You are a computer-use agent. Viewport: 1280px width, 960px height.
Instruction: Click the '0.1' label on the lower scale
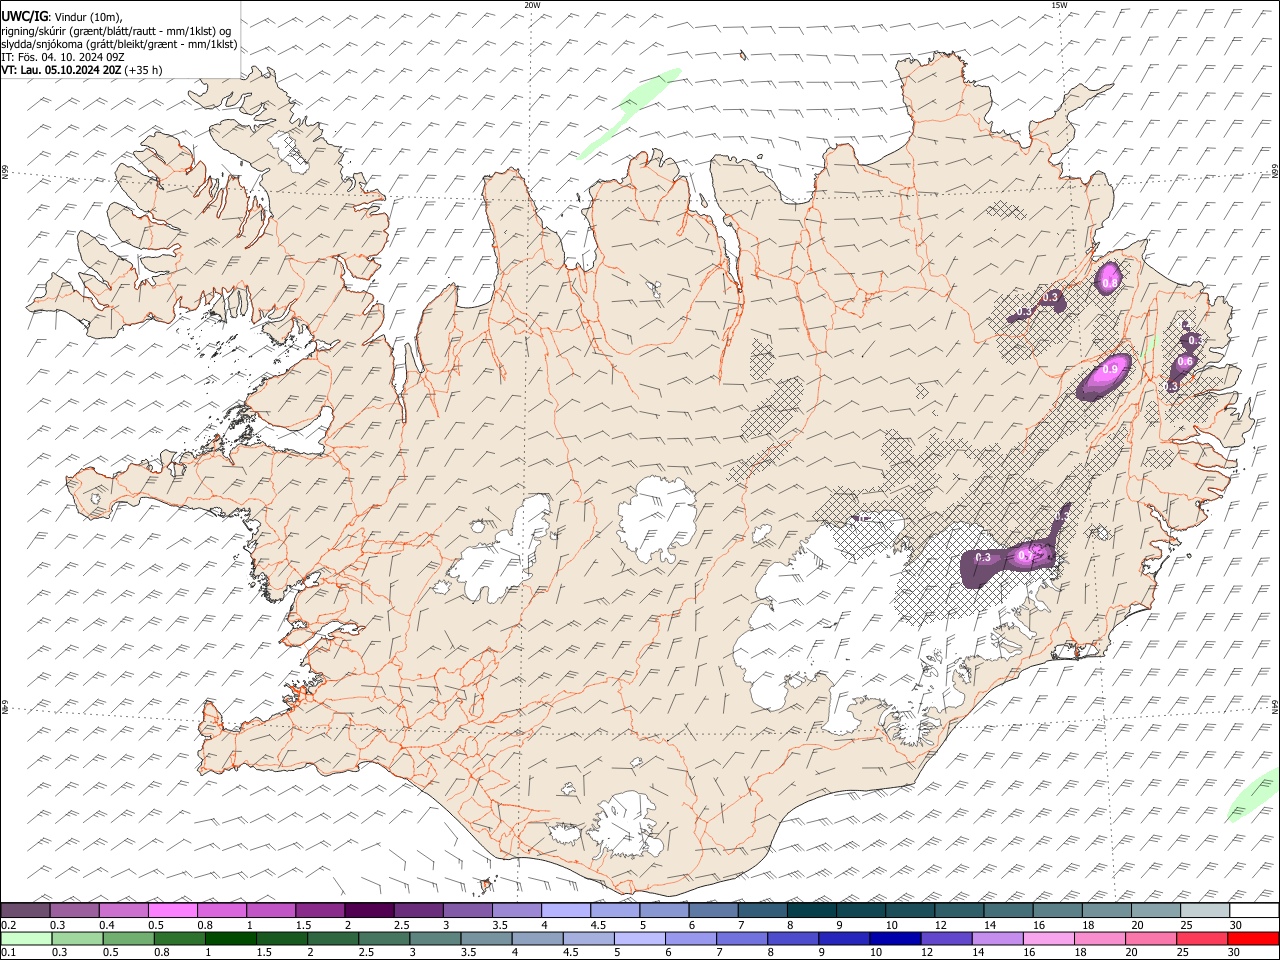(x=9, y=952)
